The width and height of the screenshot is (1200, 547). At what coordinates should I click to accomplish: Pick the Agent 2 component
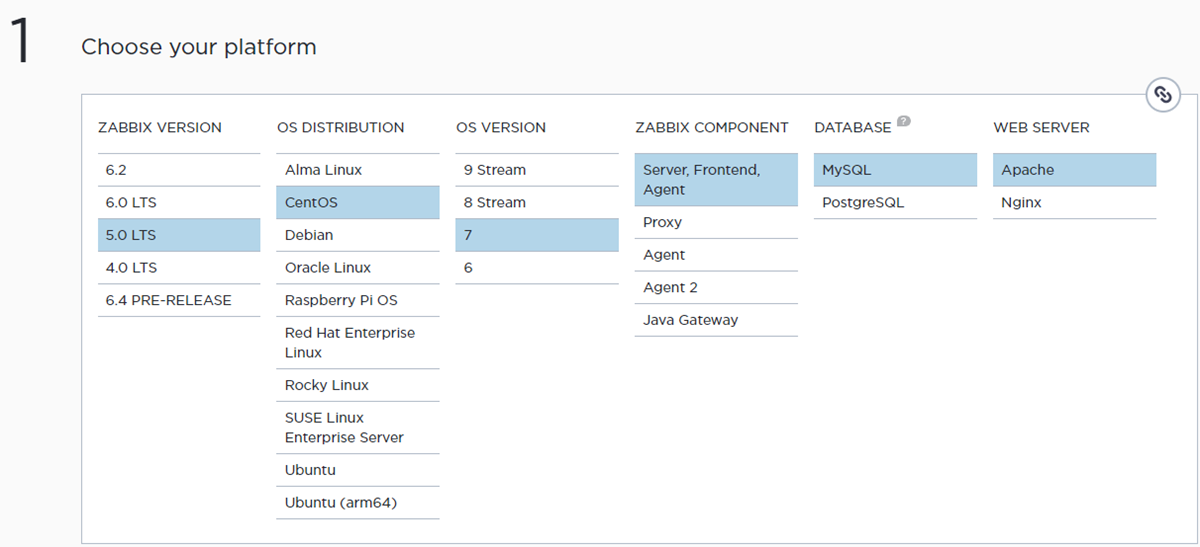click(x=716, y=288)
